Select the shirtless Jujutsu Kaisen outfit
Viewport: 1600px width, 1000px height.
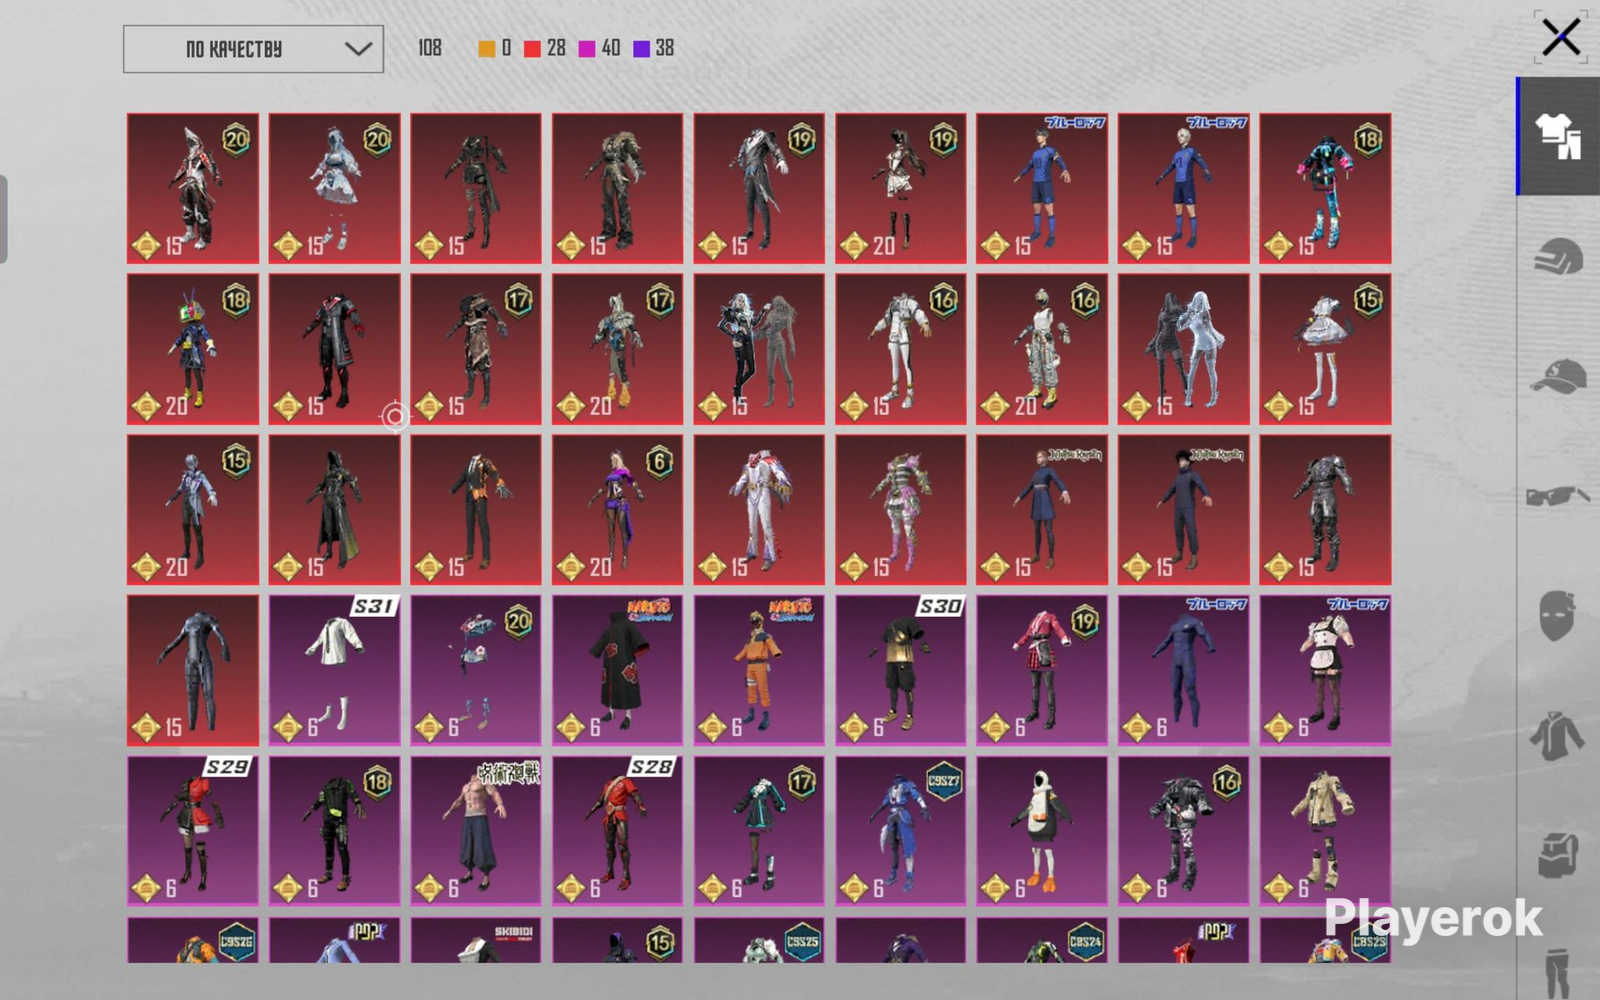[x=476, y=831]
